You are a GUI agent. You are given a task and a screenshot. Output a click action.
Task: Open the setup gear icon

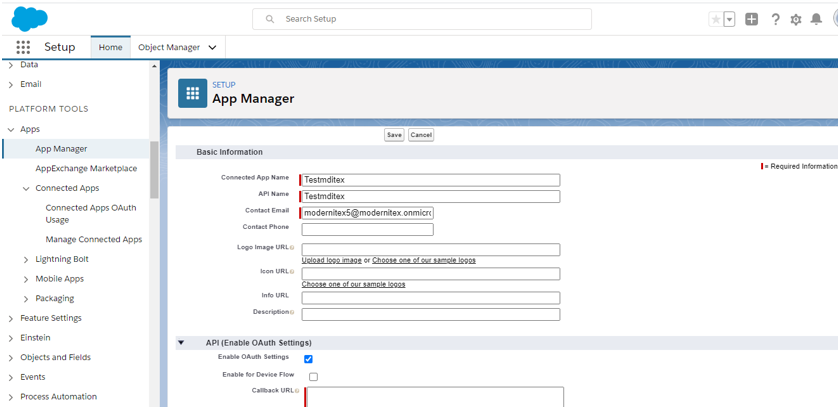click(x=796, y=20)
